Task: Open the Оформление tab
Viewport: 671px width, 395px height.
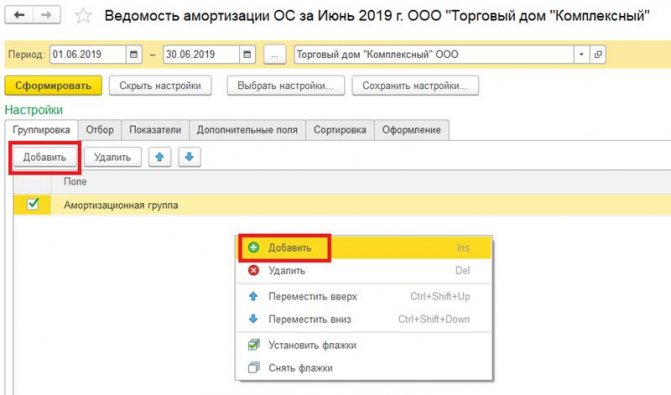Action: pos(411,130)
